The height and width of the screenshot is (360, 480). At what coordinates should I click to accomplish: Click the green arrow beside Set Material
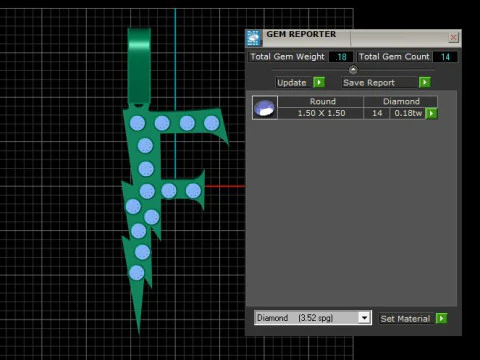point(441,318)
